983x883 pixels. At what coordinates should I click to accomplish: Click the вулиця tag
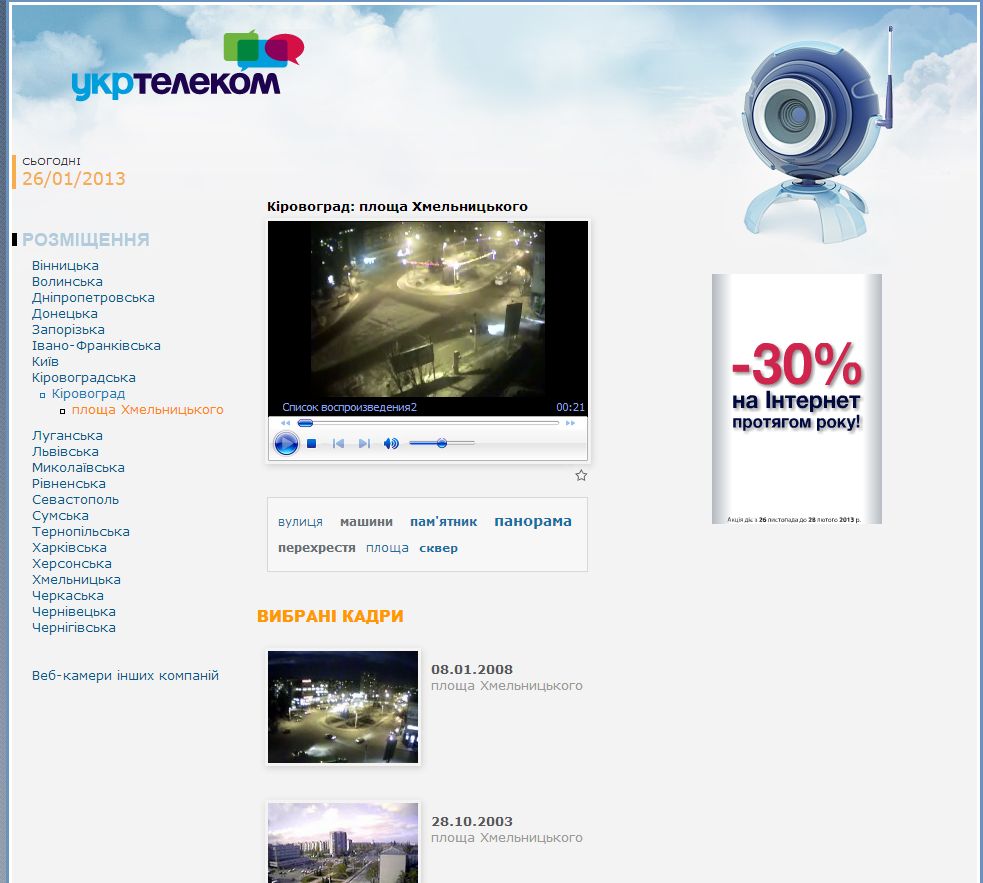[300, 522]
